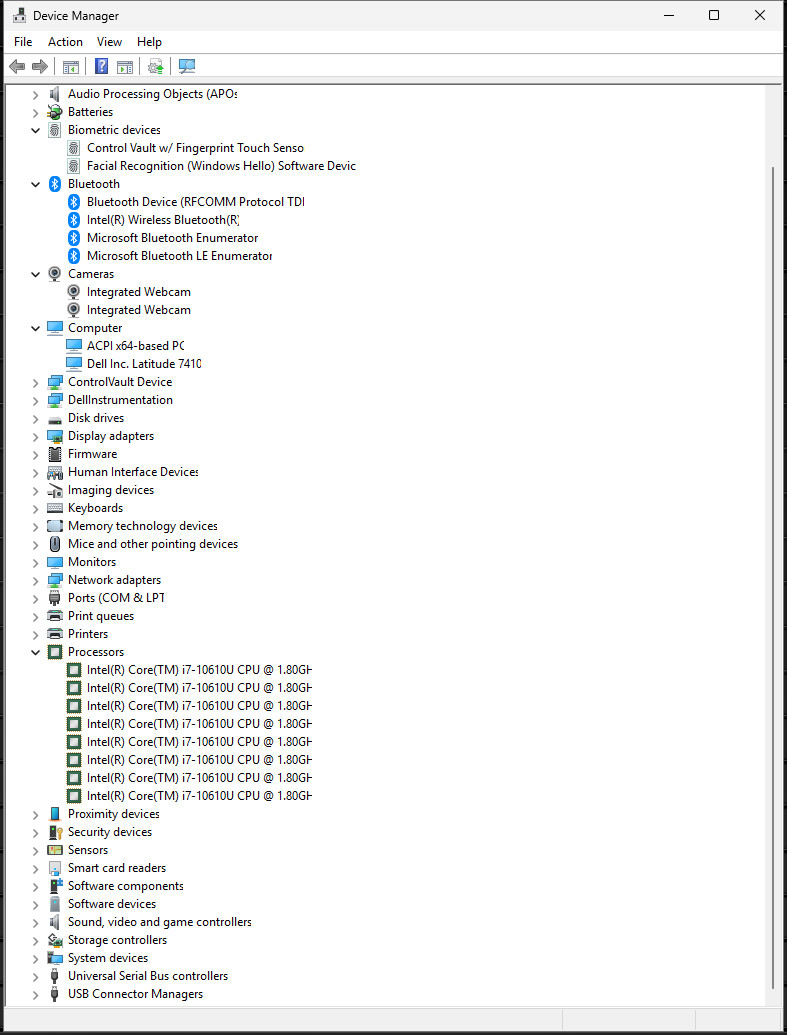Image resolution: width=787 pixels, height=1035 pixels.
Task: Collapse the Computer category chevron
Action: point(36,328)
